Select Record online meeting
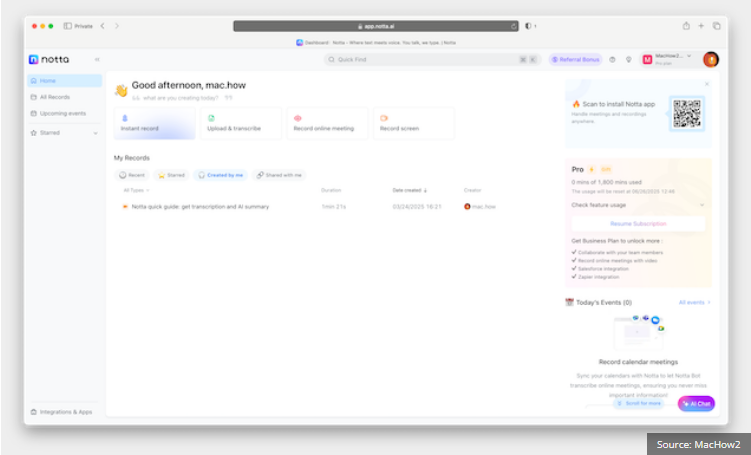Screen dimensions: 751x455 point(328,124)
